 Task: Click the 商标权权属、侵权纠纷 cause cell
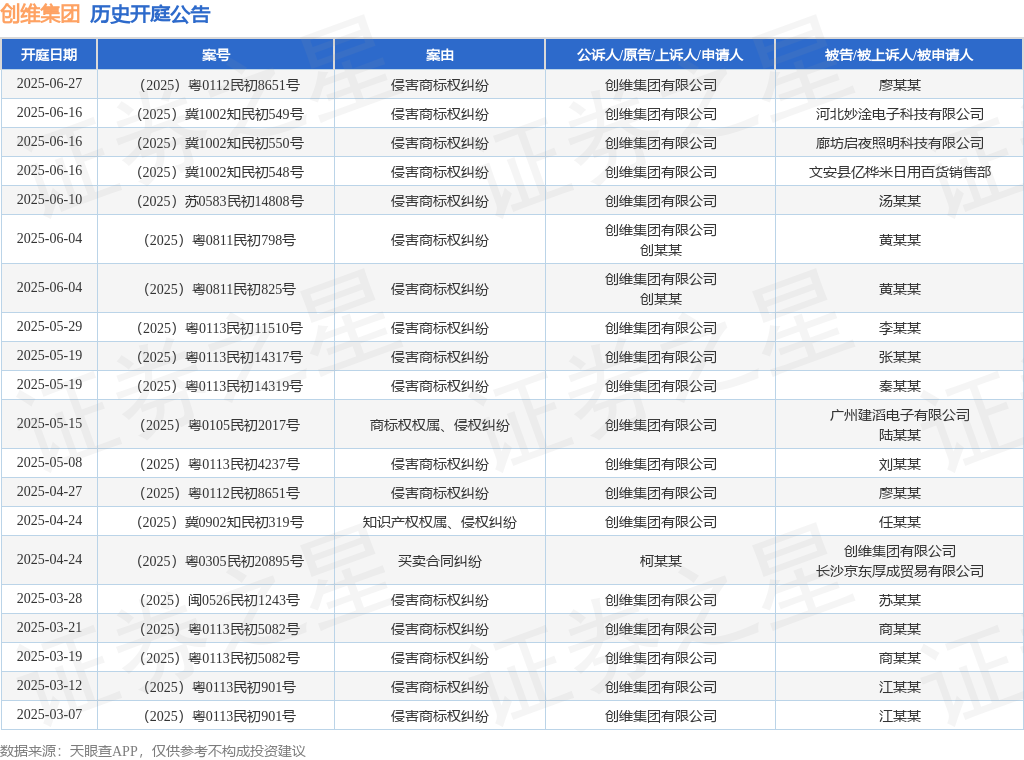pos(440,425)
